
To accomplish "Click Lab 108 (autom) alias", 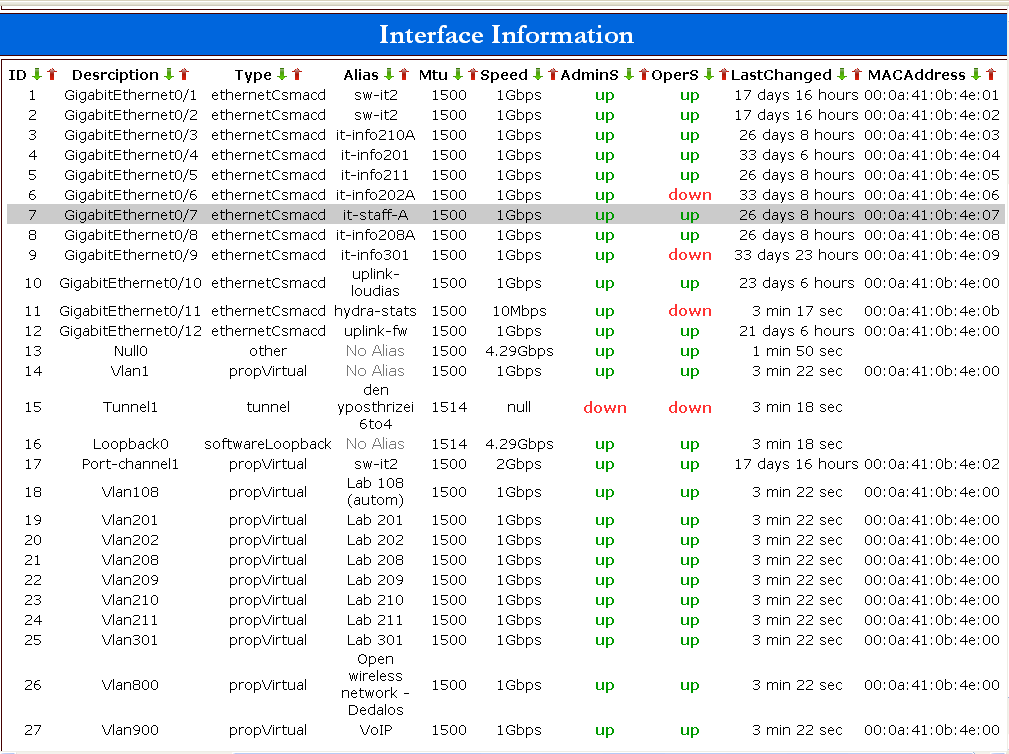I will coord(376,492).
